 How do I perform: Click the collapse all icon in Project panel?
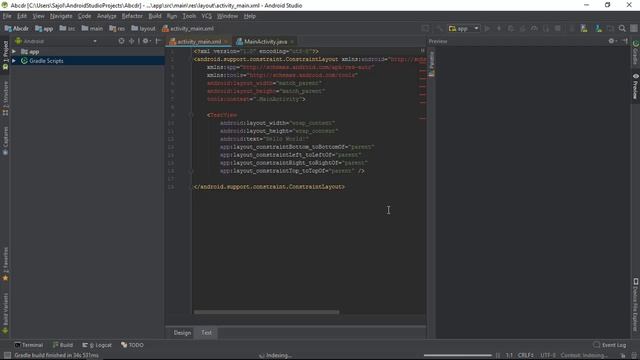tap(131, 41)
